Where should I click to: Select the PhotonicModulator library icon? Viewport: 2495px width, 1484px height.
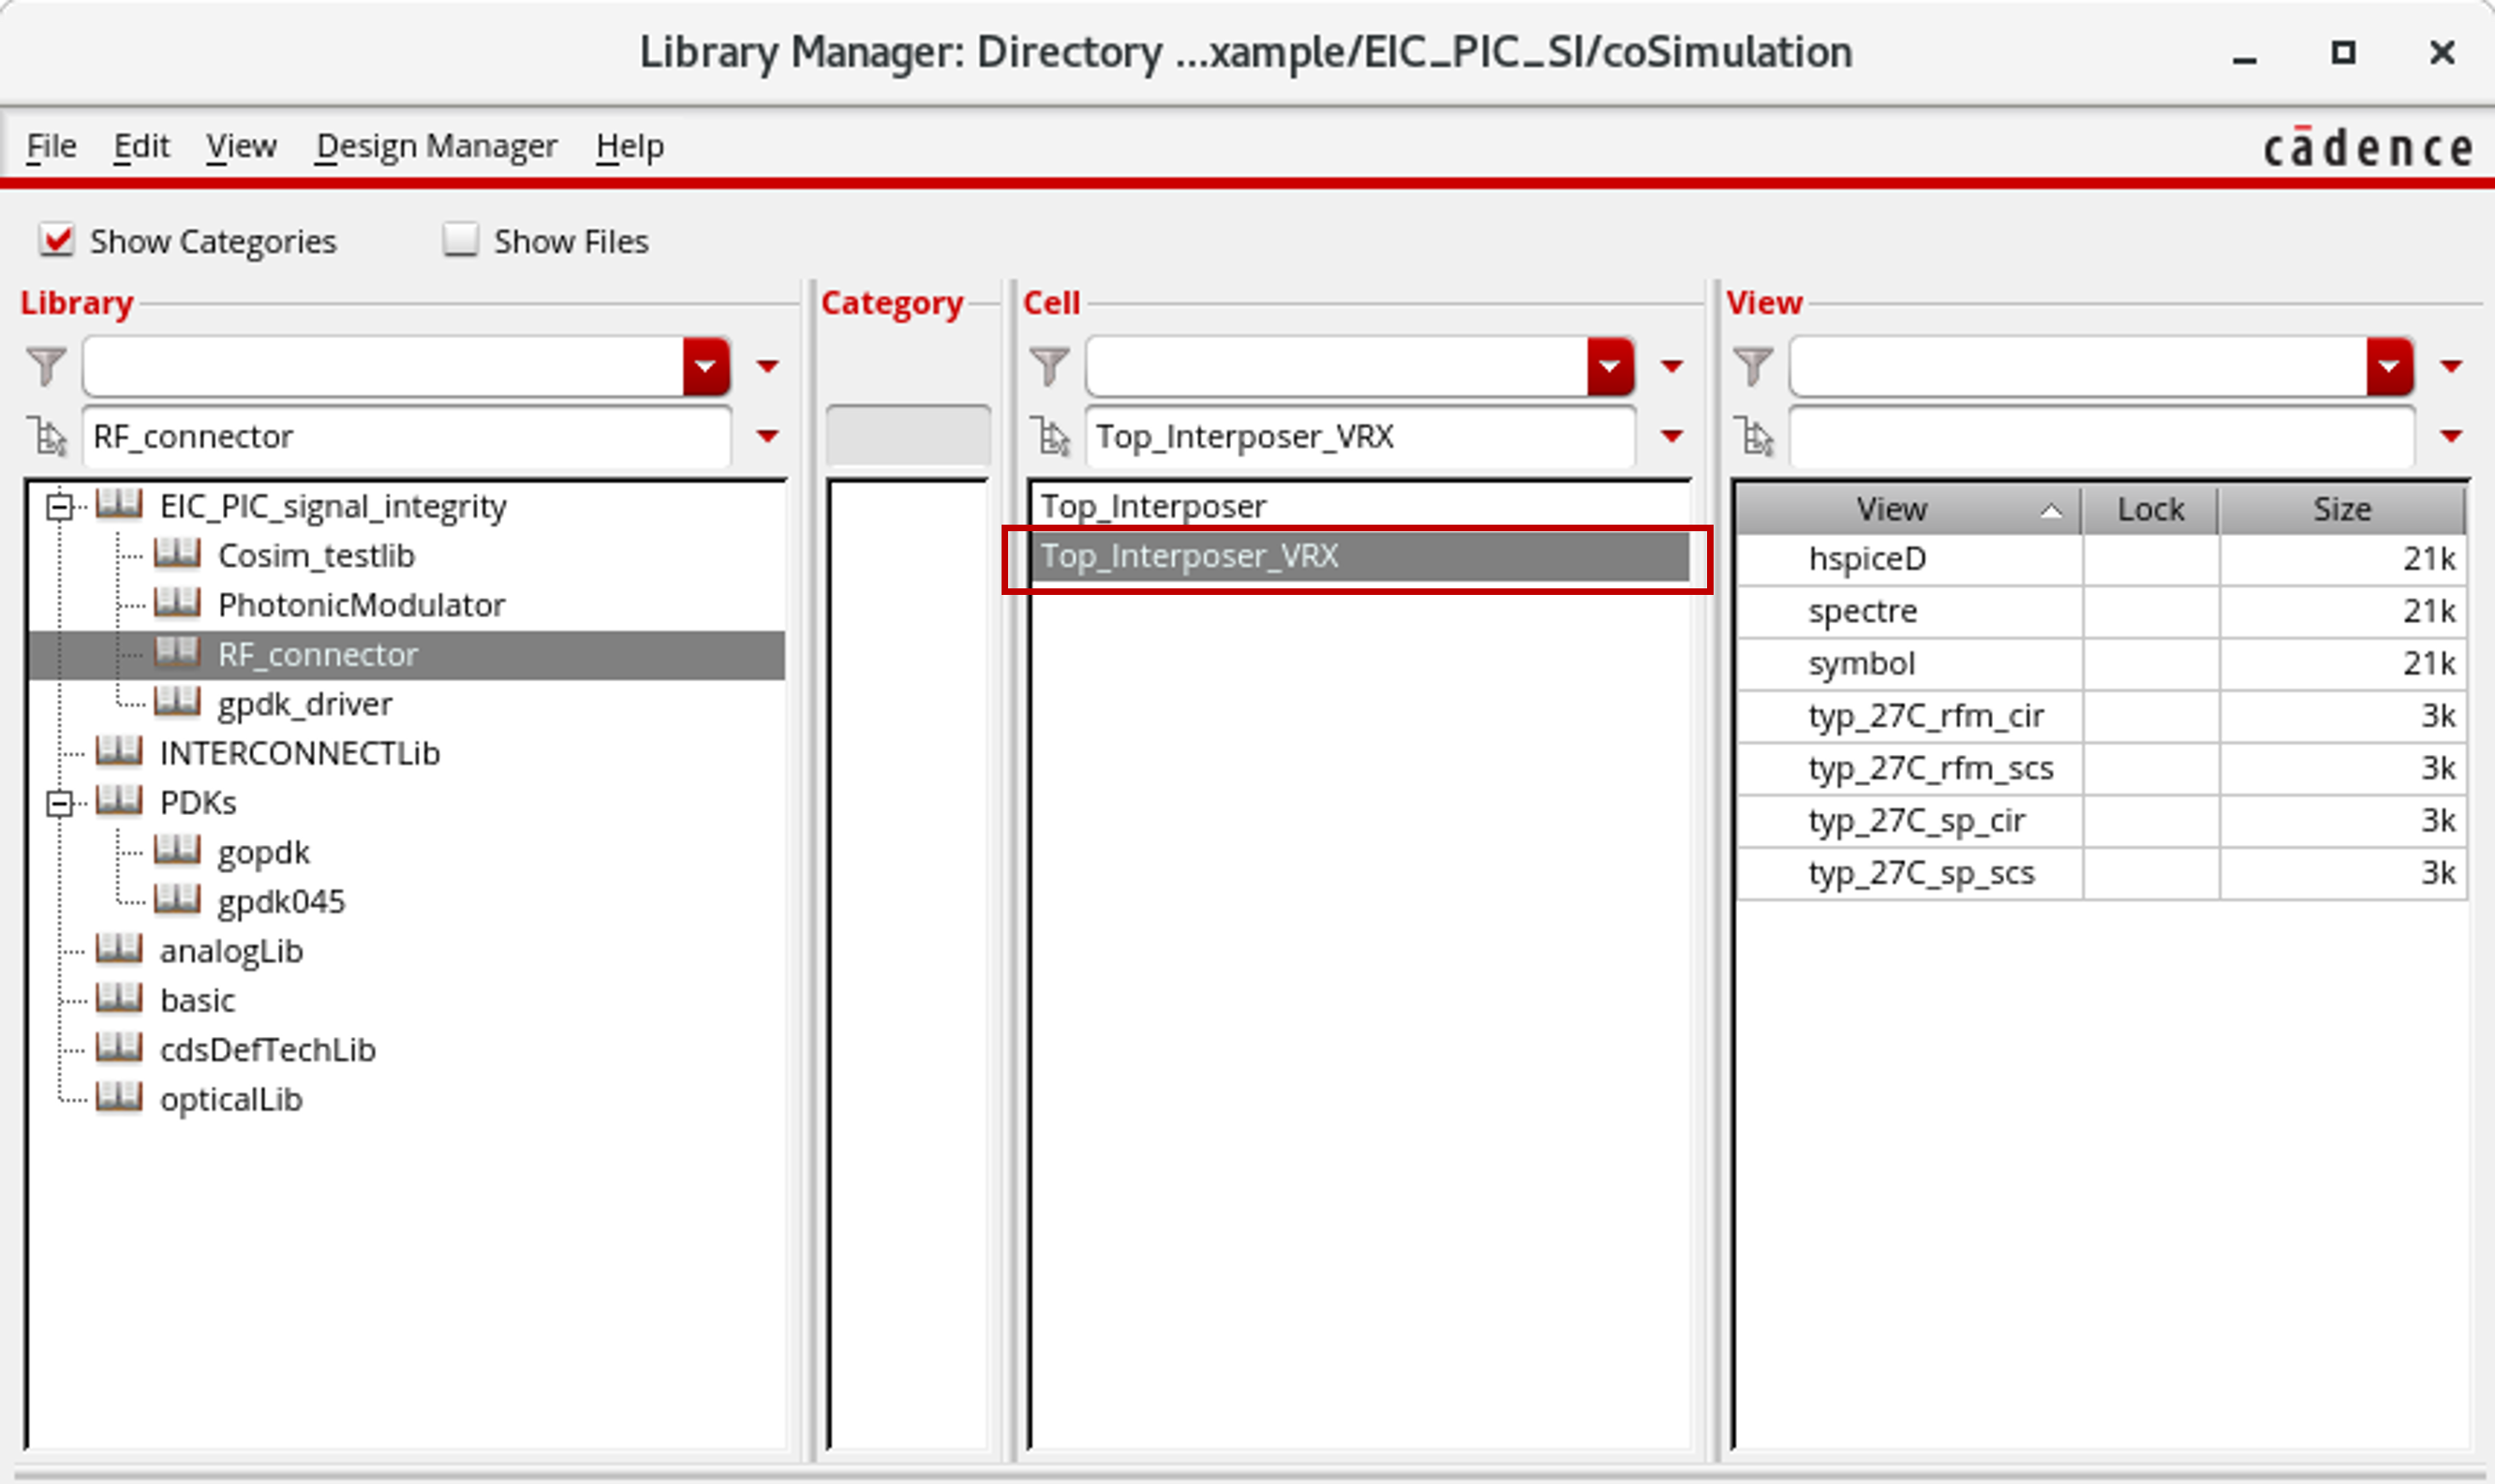[178, 602]
